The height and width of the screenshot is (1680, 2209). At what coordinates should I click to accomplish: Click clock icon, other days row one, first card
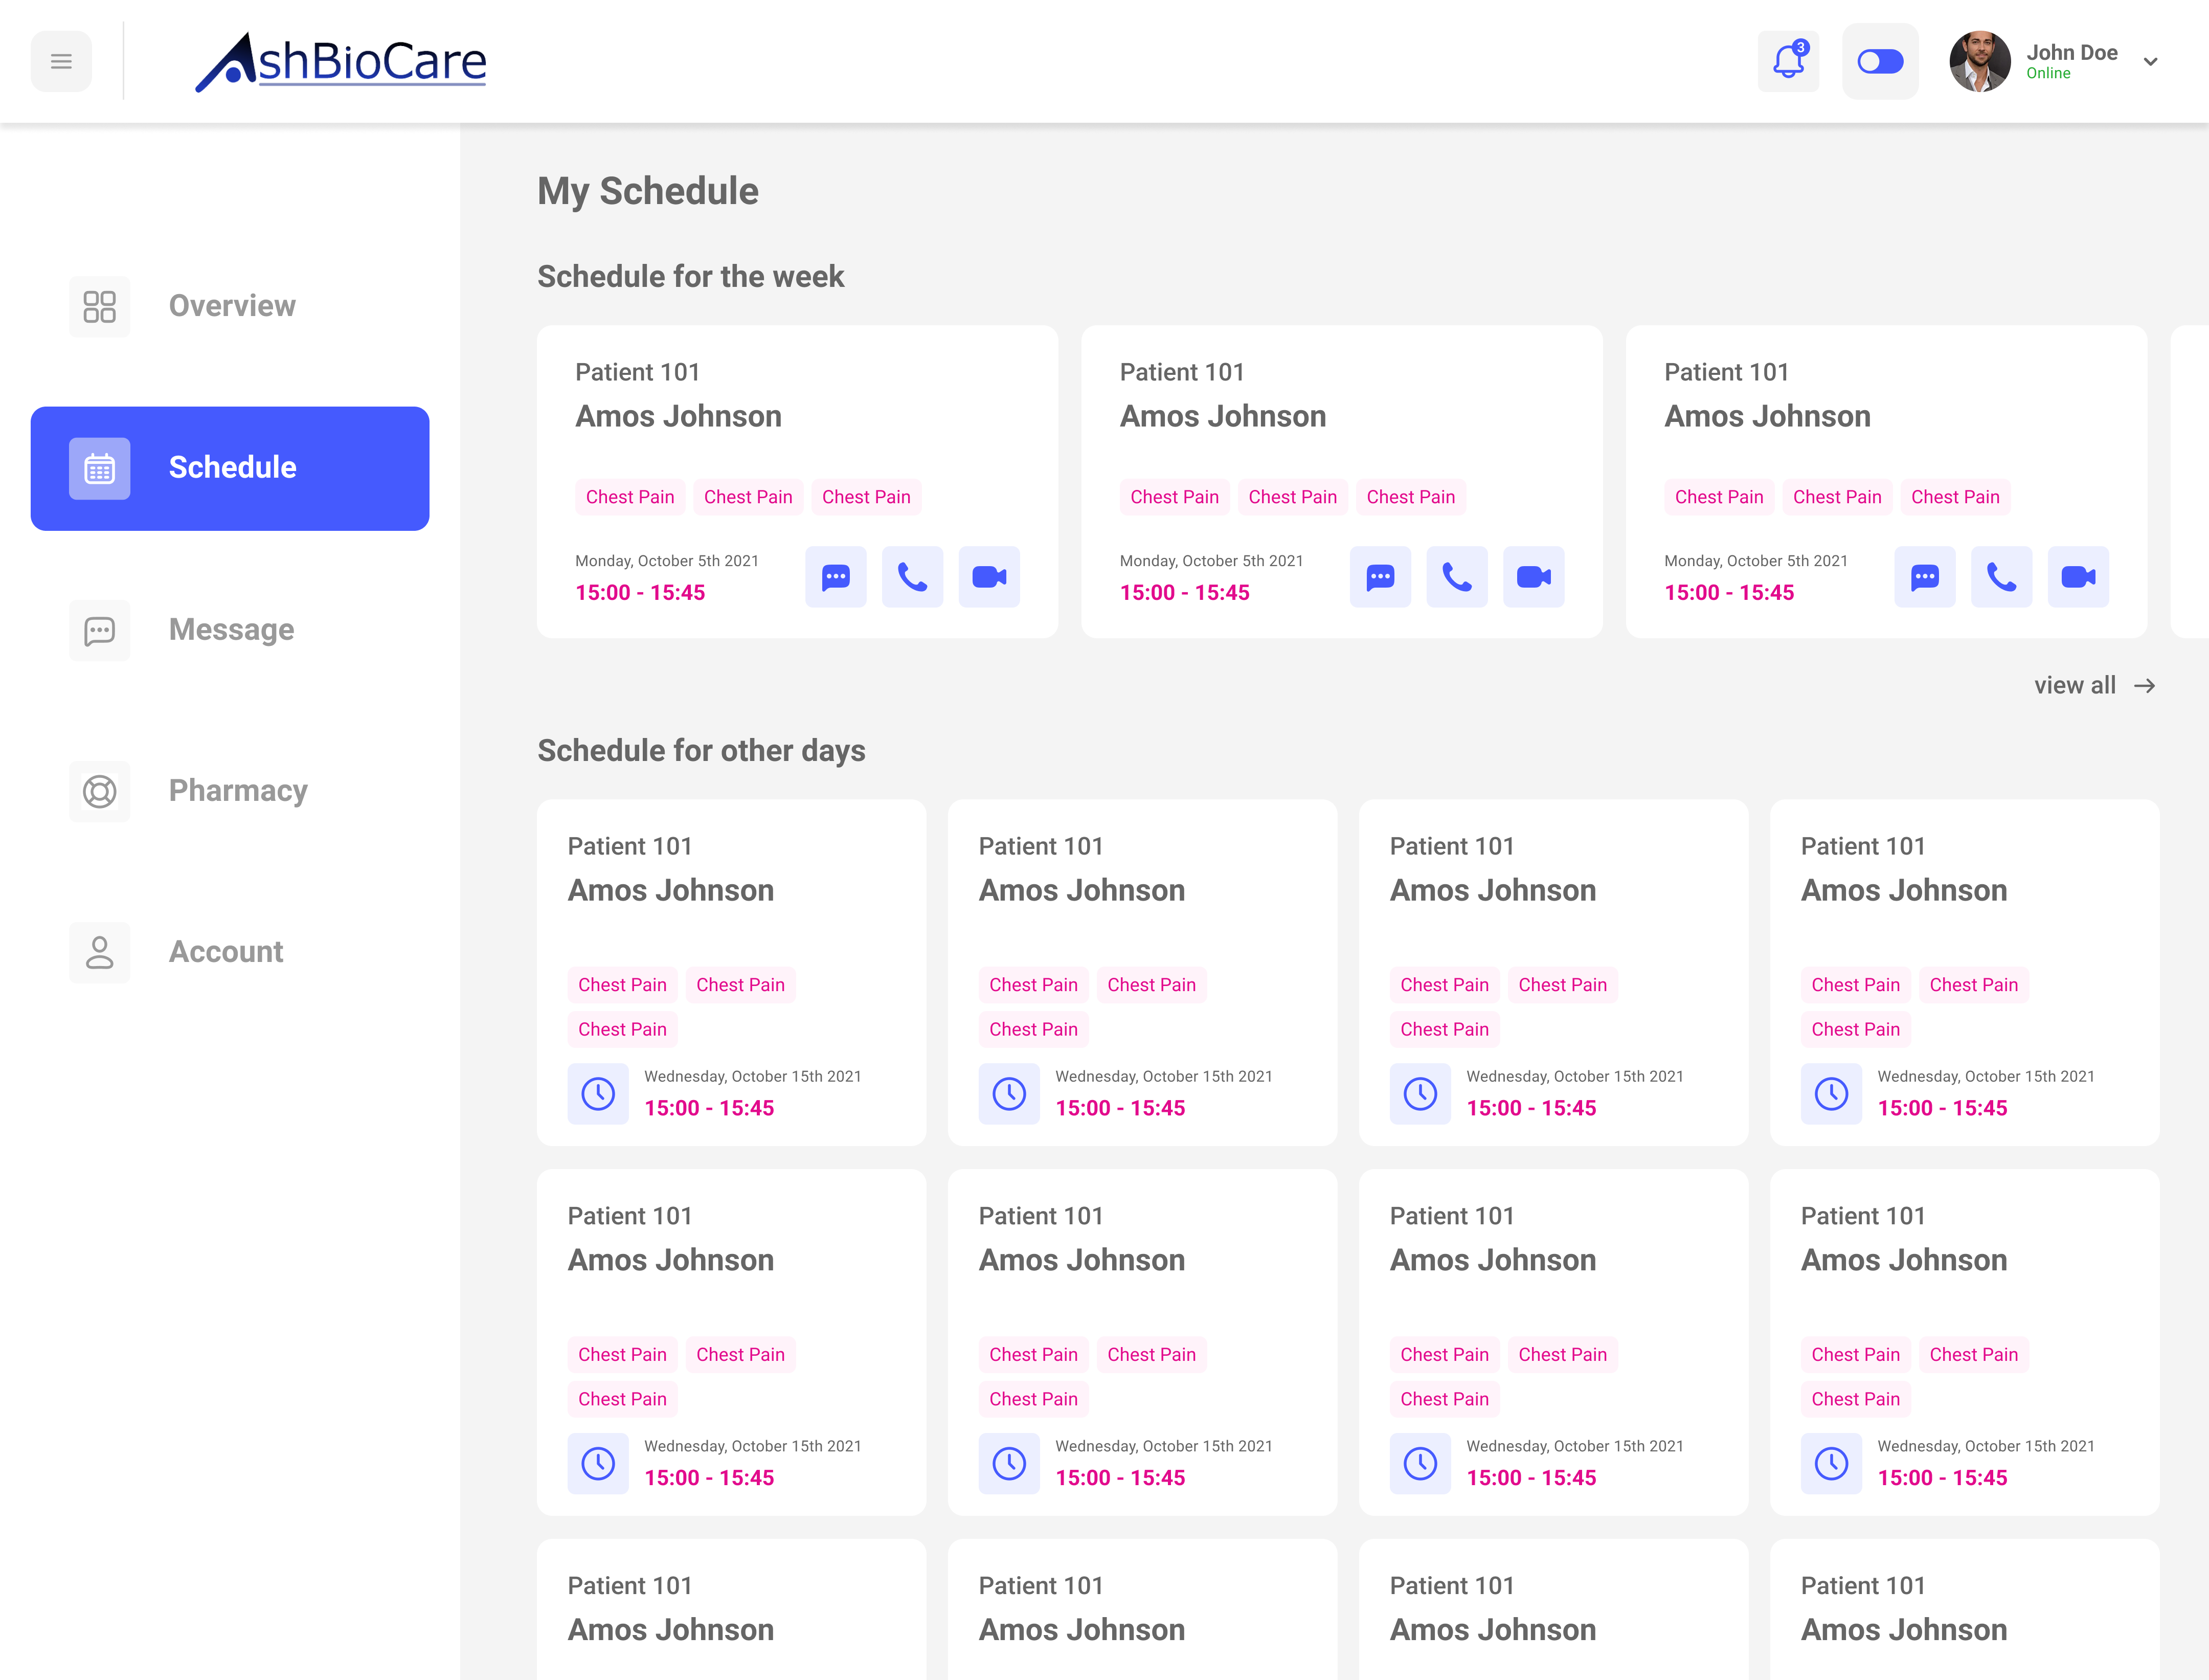[x=598, y=1094]
